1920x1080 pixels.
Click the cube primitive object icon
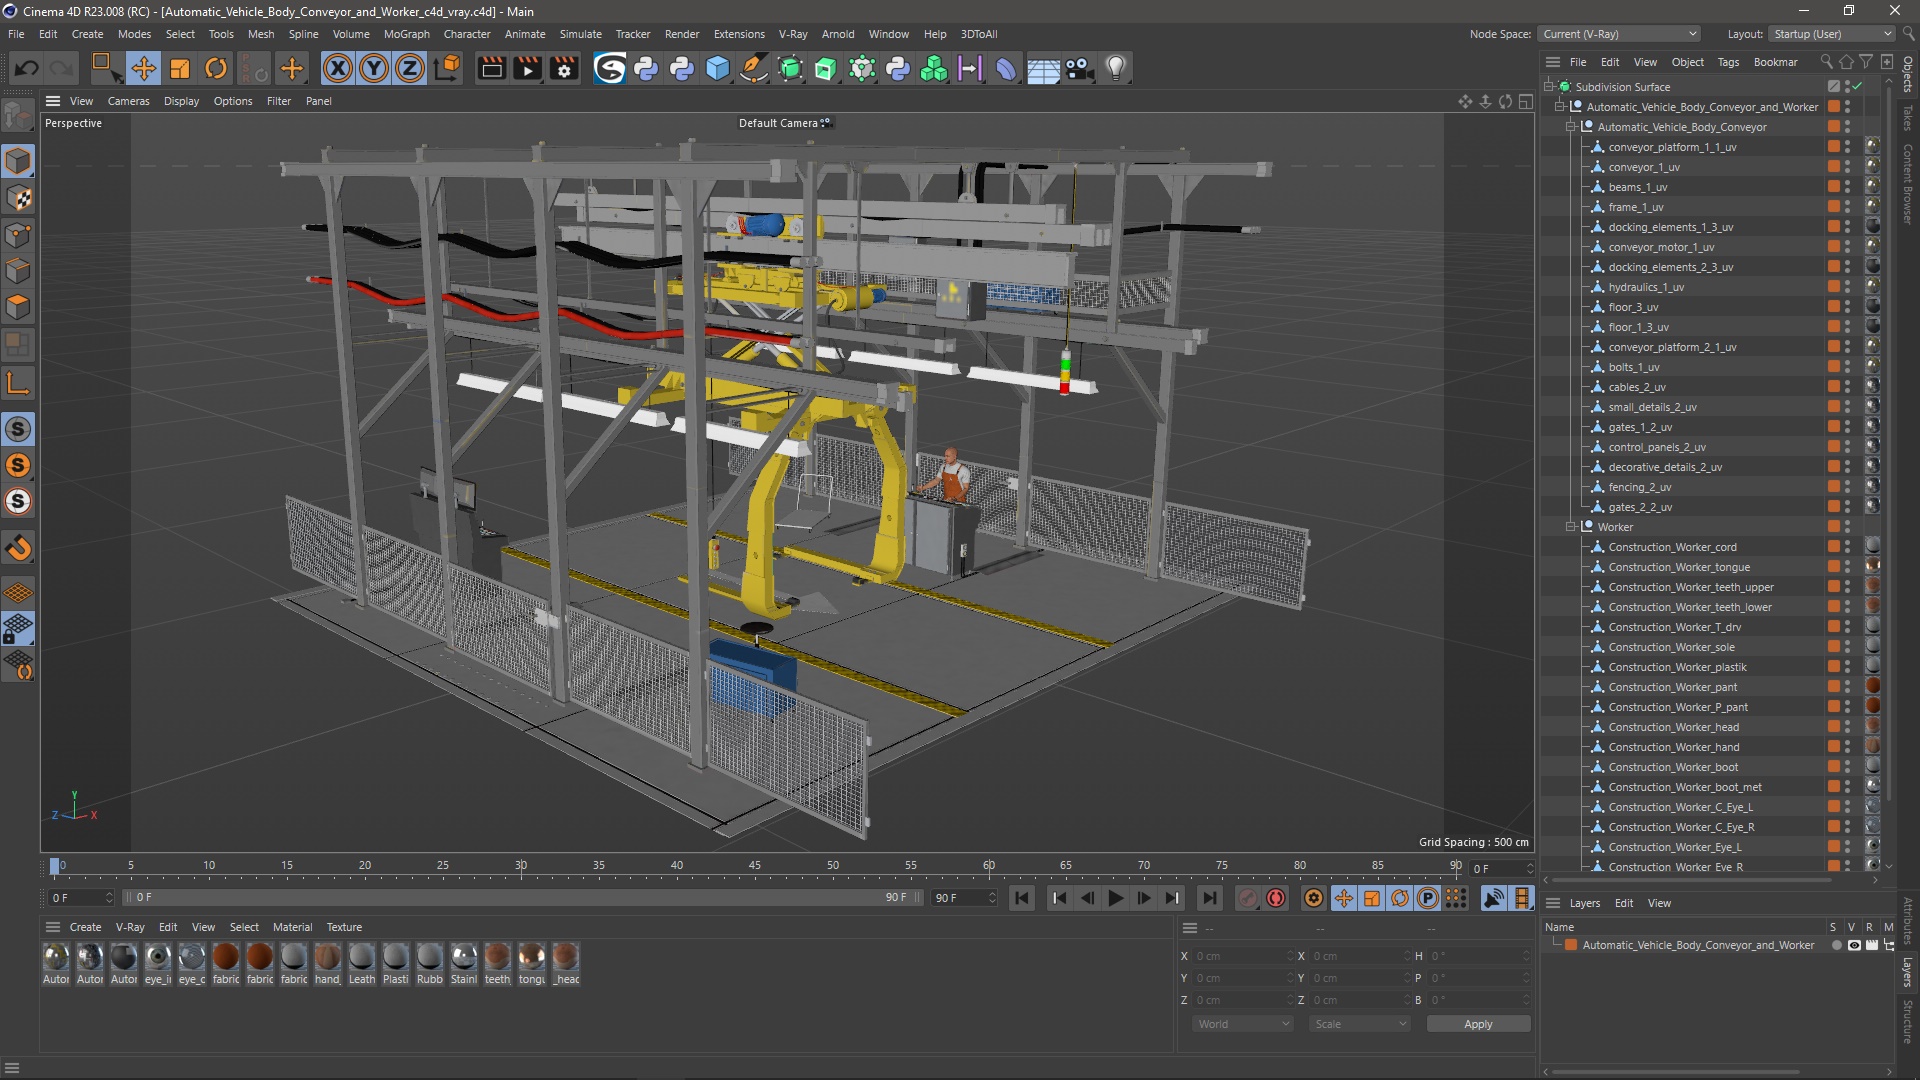pos(717,68)
